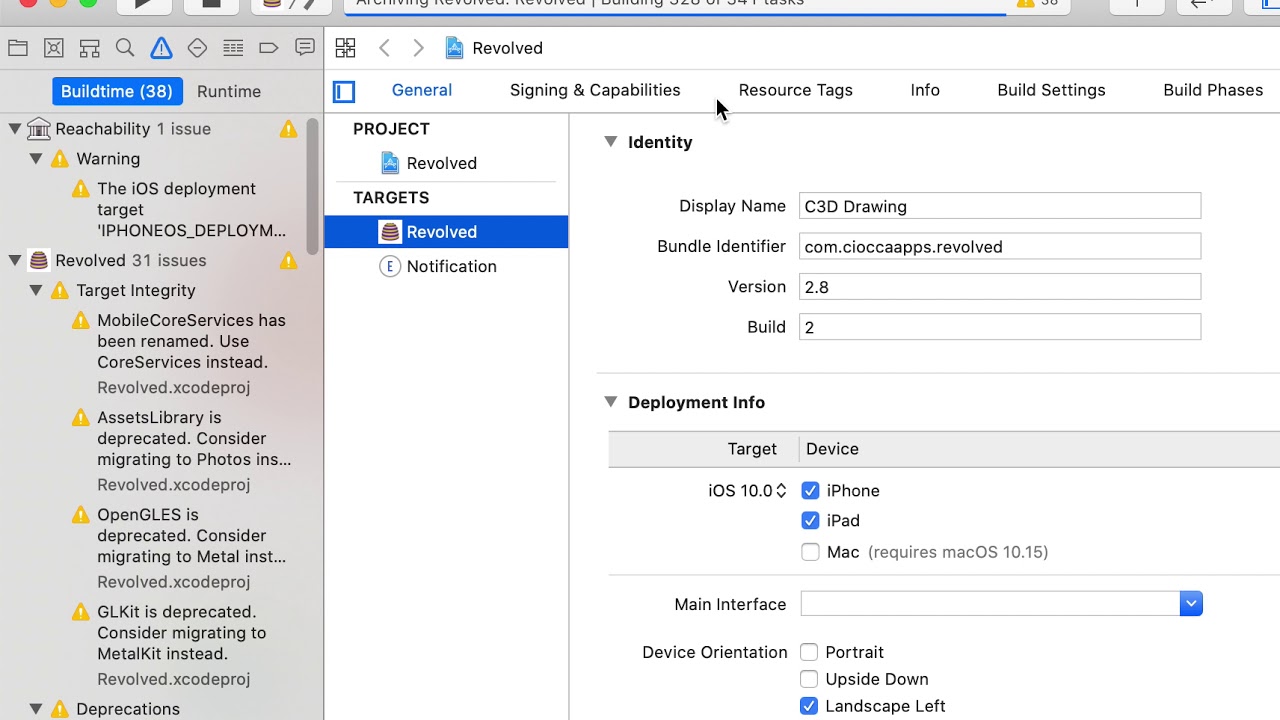Click Revolved in the editor jump bar
1280x720 pixels.
click(494, 48)
